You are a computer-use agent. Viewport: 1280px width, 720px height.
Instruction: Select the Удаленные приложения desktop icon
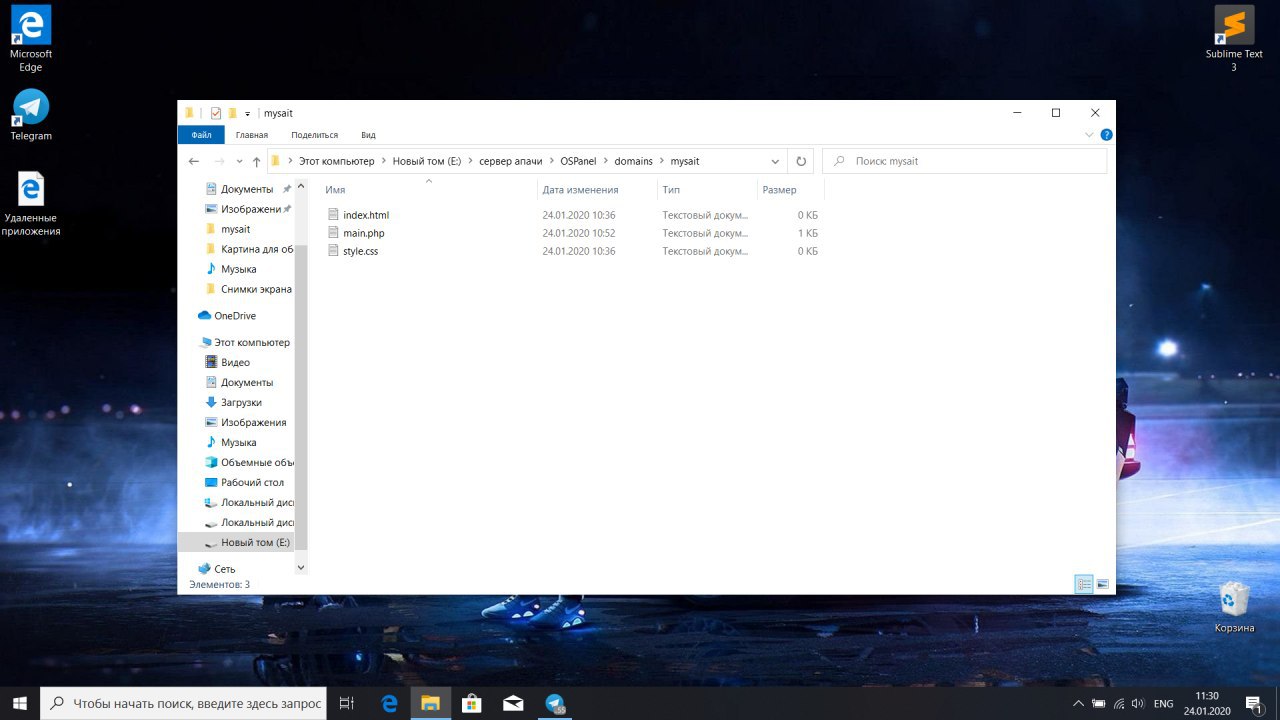tap(31, 204)
